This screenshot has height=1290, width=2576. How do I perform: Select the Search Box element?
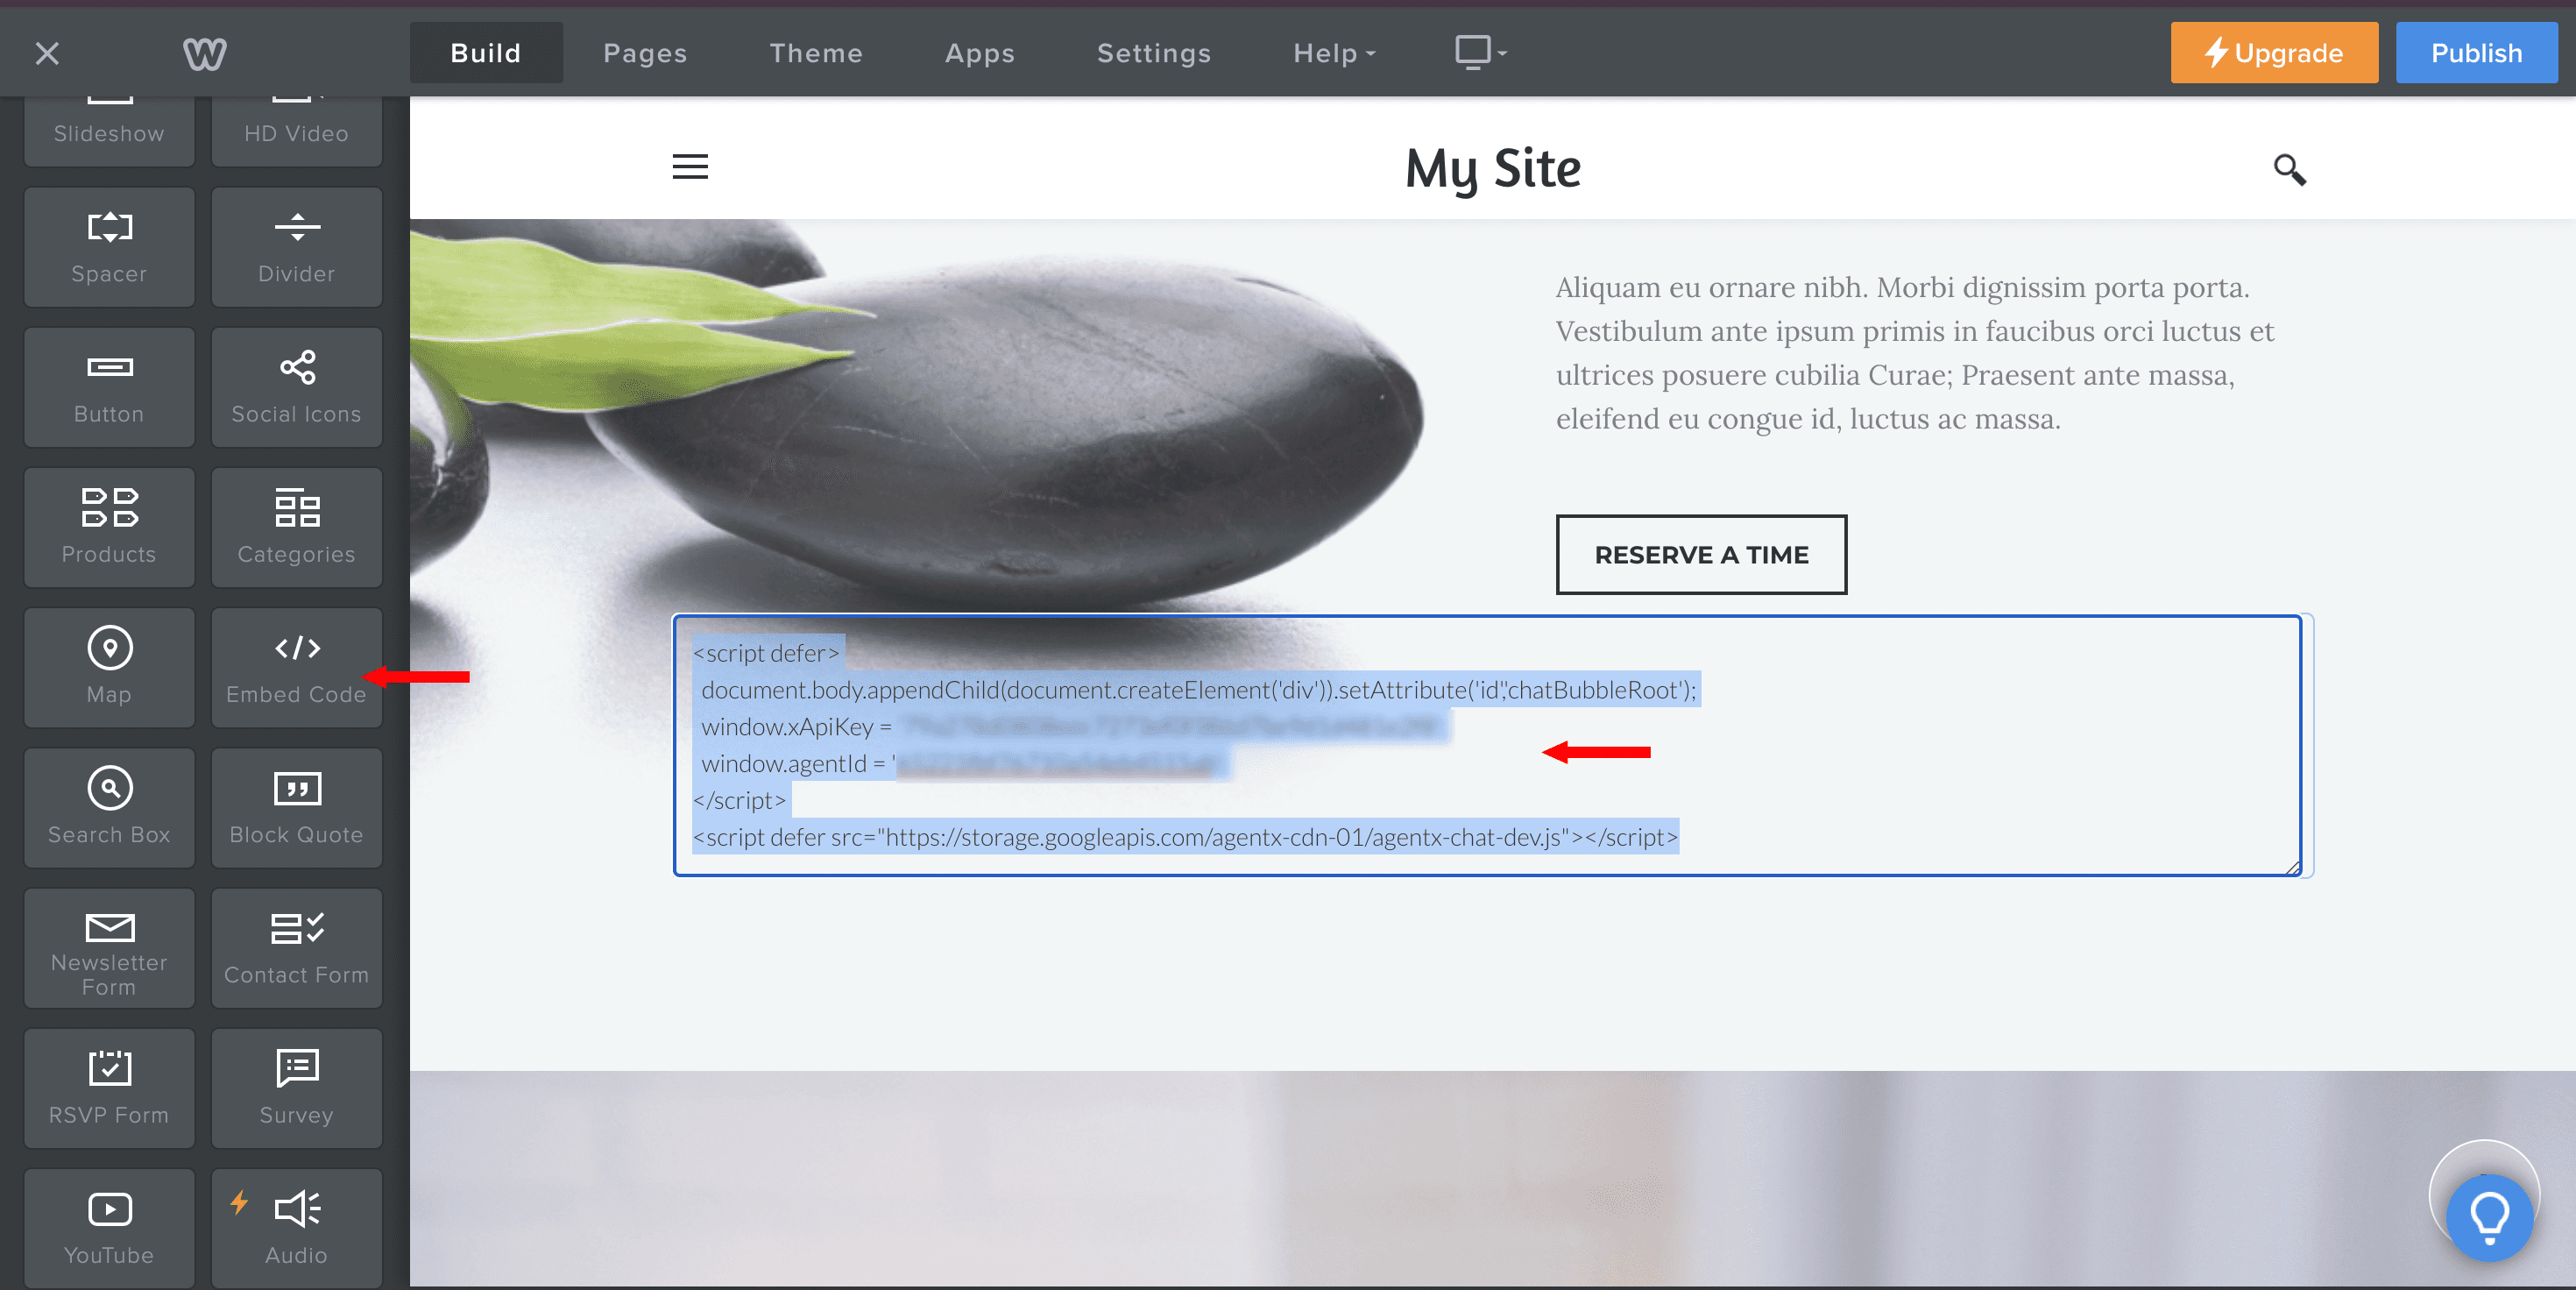point(109,807)
